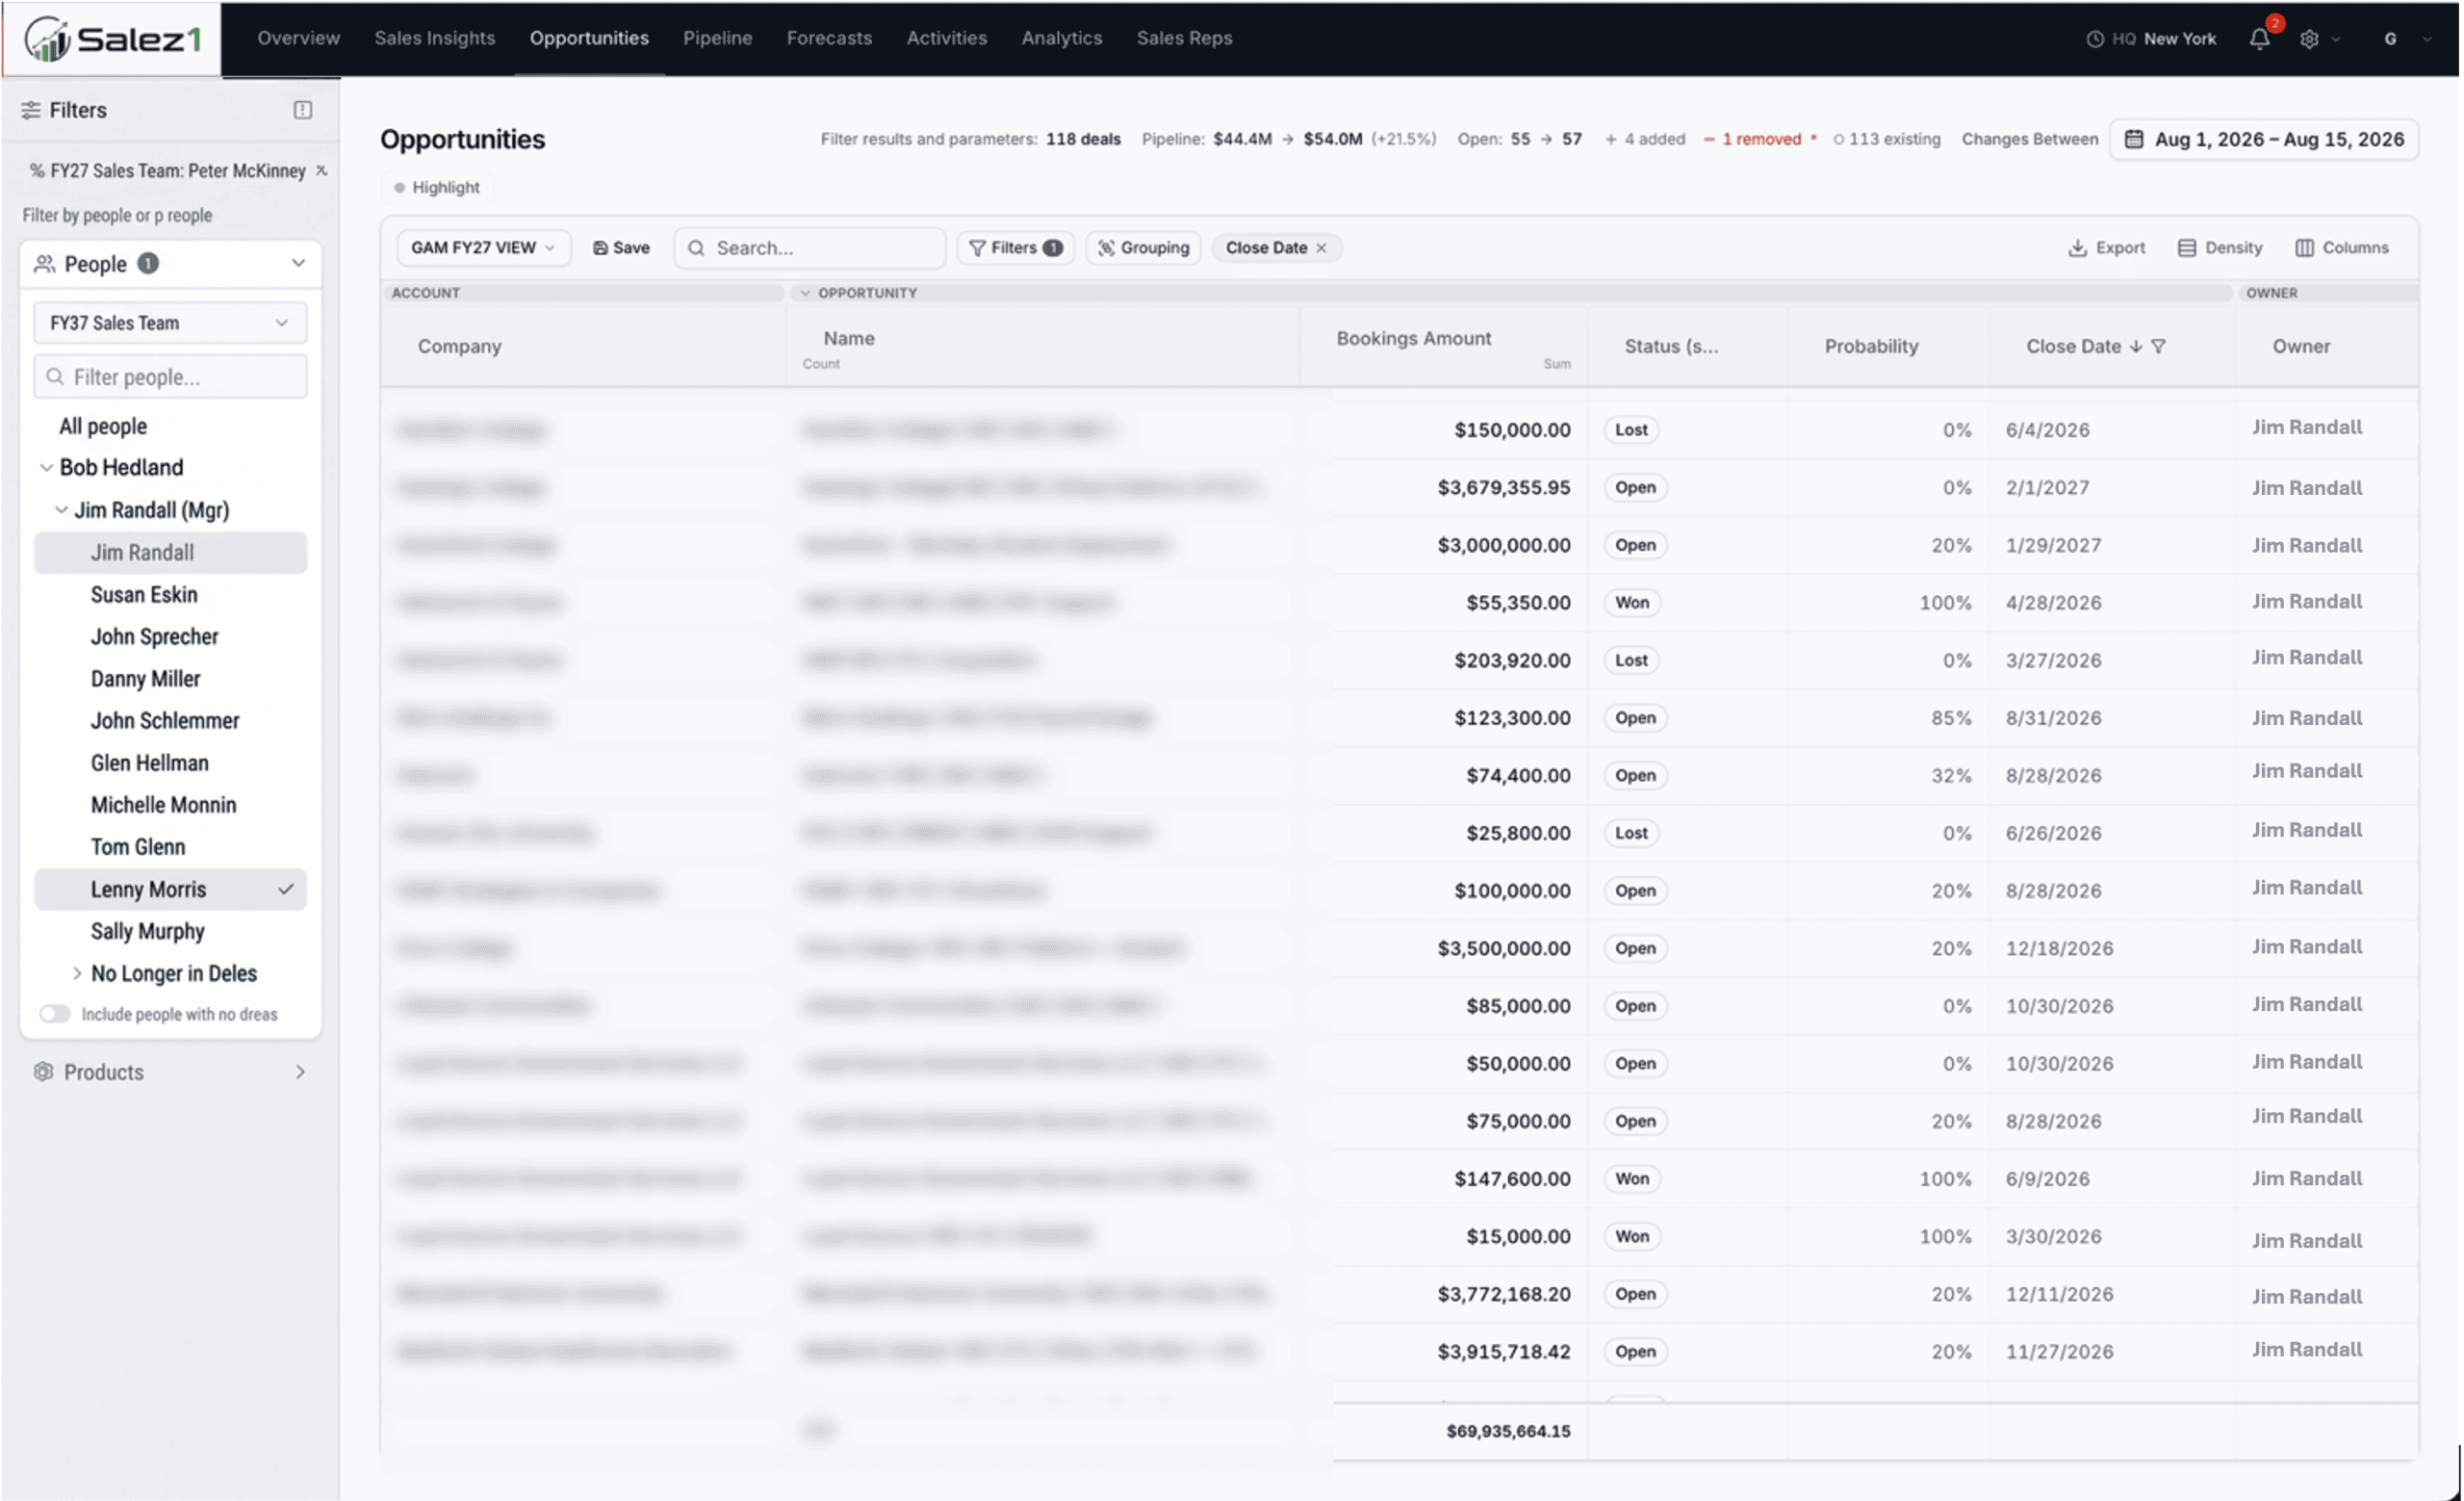Remove the FY27 Sales Team filter chip

click(322, 170)
